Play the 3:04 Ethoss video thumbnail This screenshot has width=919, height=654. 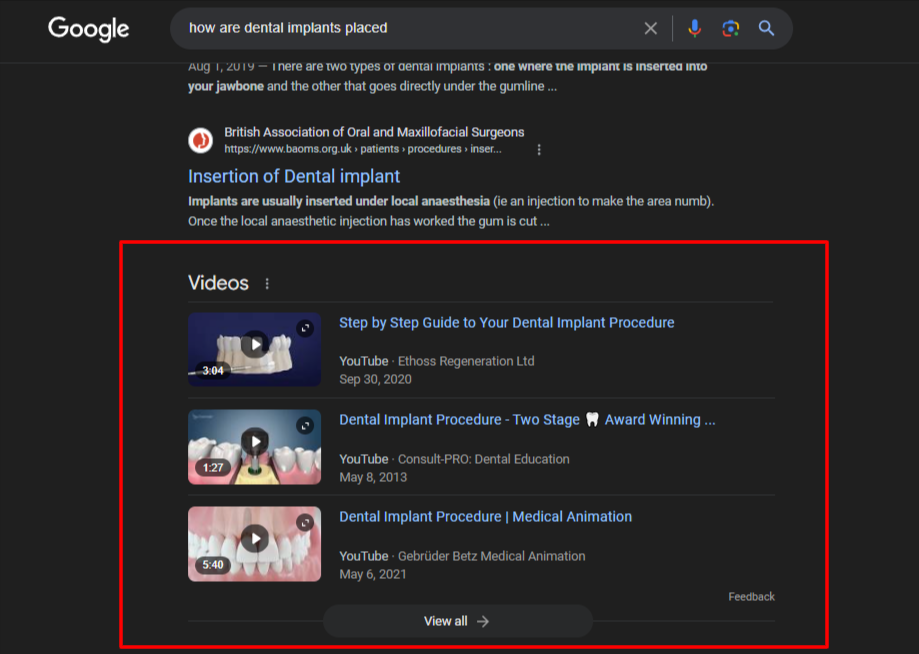tap(254, 349)
